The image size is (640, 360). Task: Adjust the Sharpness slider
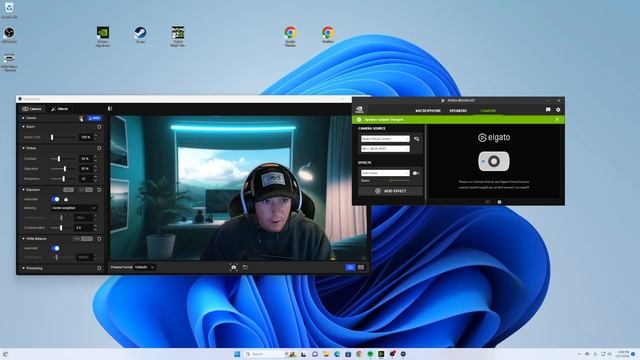[63, 179]
